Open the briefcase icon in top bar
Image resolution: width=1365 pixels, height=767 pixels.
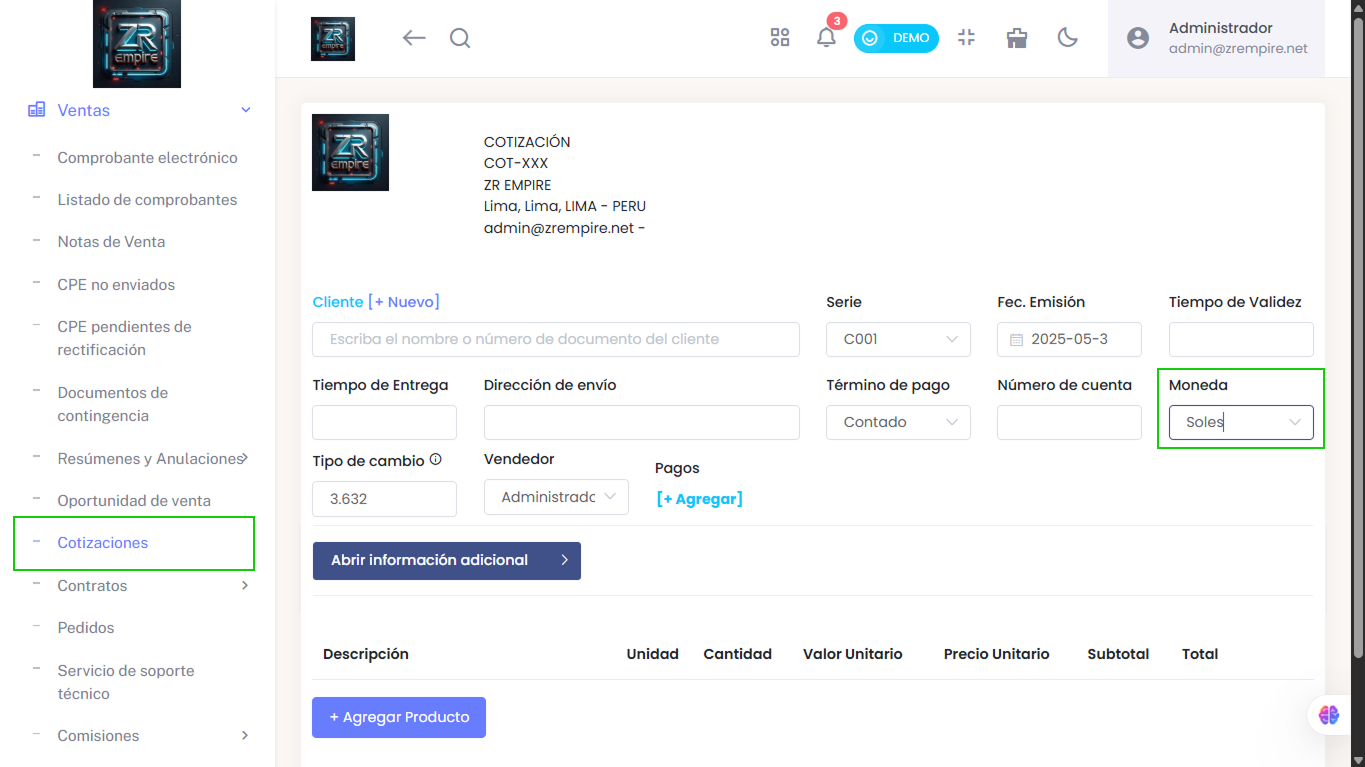pos(1017,38)
